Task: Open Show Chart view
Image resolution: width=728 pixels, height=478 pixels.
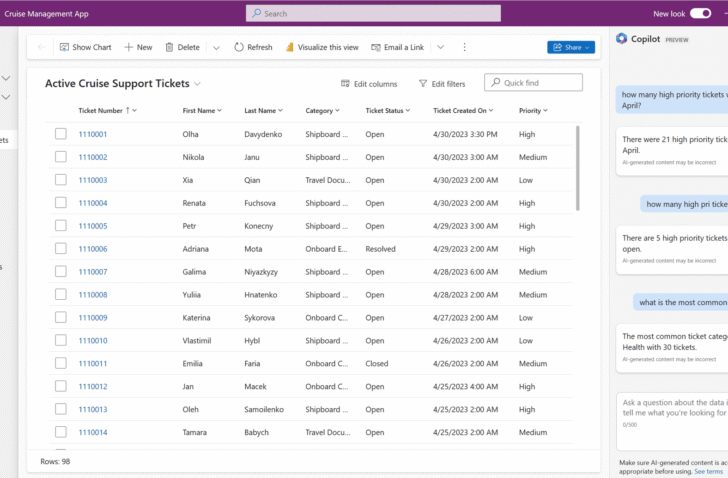Action: pyautogui.click(x=86, y=47)
